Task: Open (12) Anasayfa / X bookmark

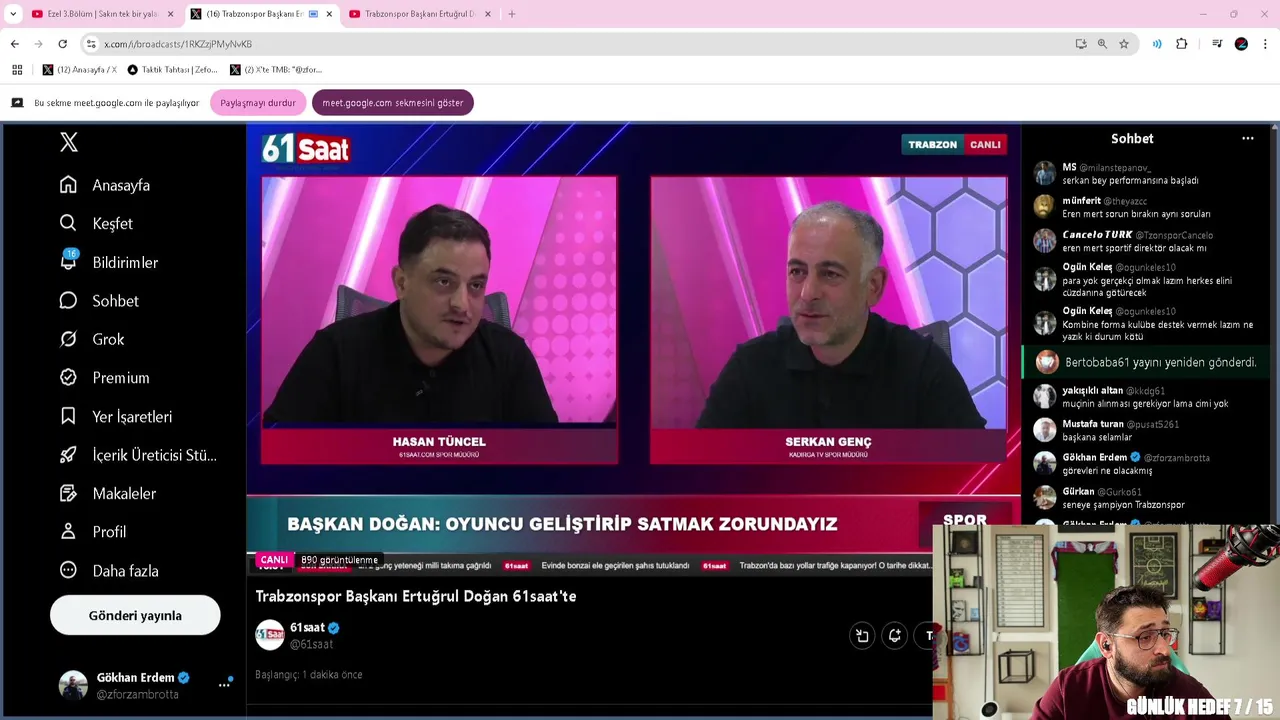Action: (80, 70)
